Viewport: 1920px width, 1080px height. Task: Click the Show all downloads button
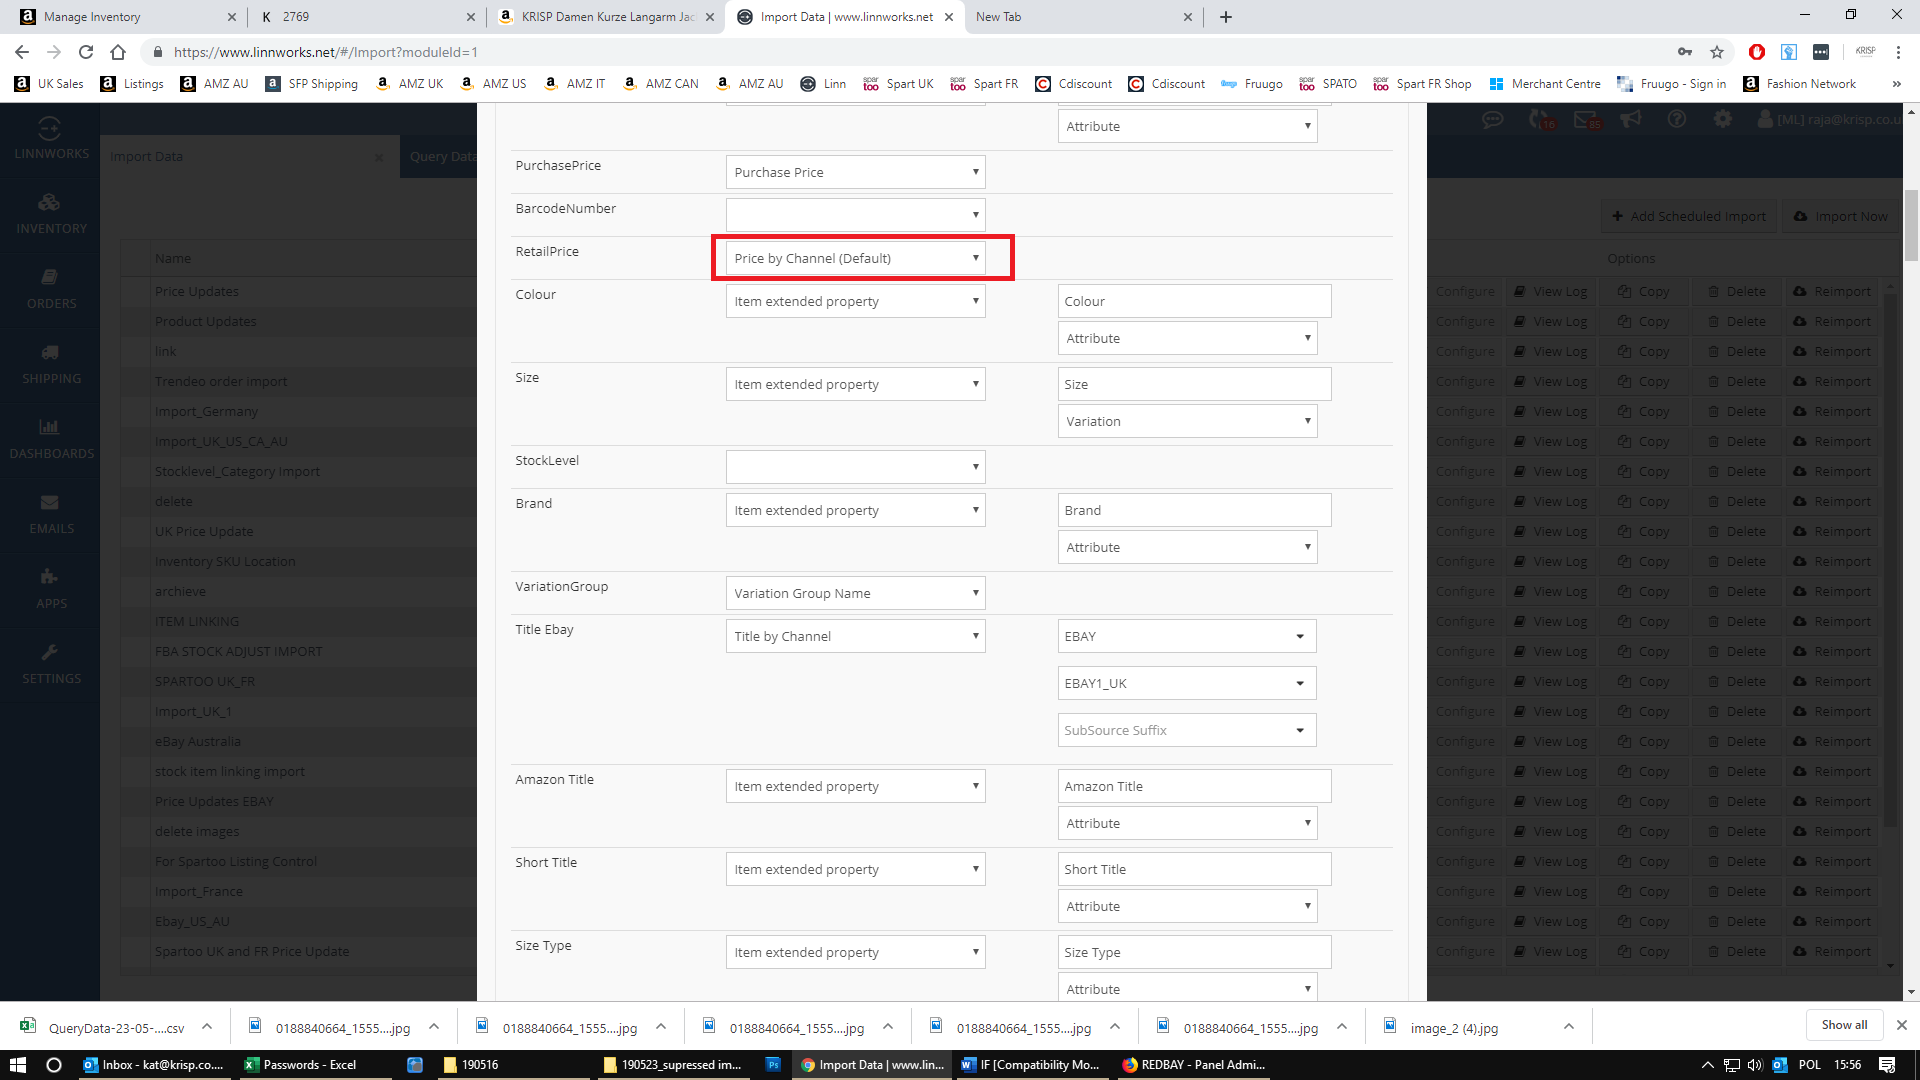[1843, 1025]
